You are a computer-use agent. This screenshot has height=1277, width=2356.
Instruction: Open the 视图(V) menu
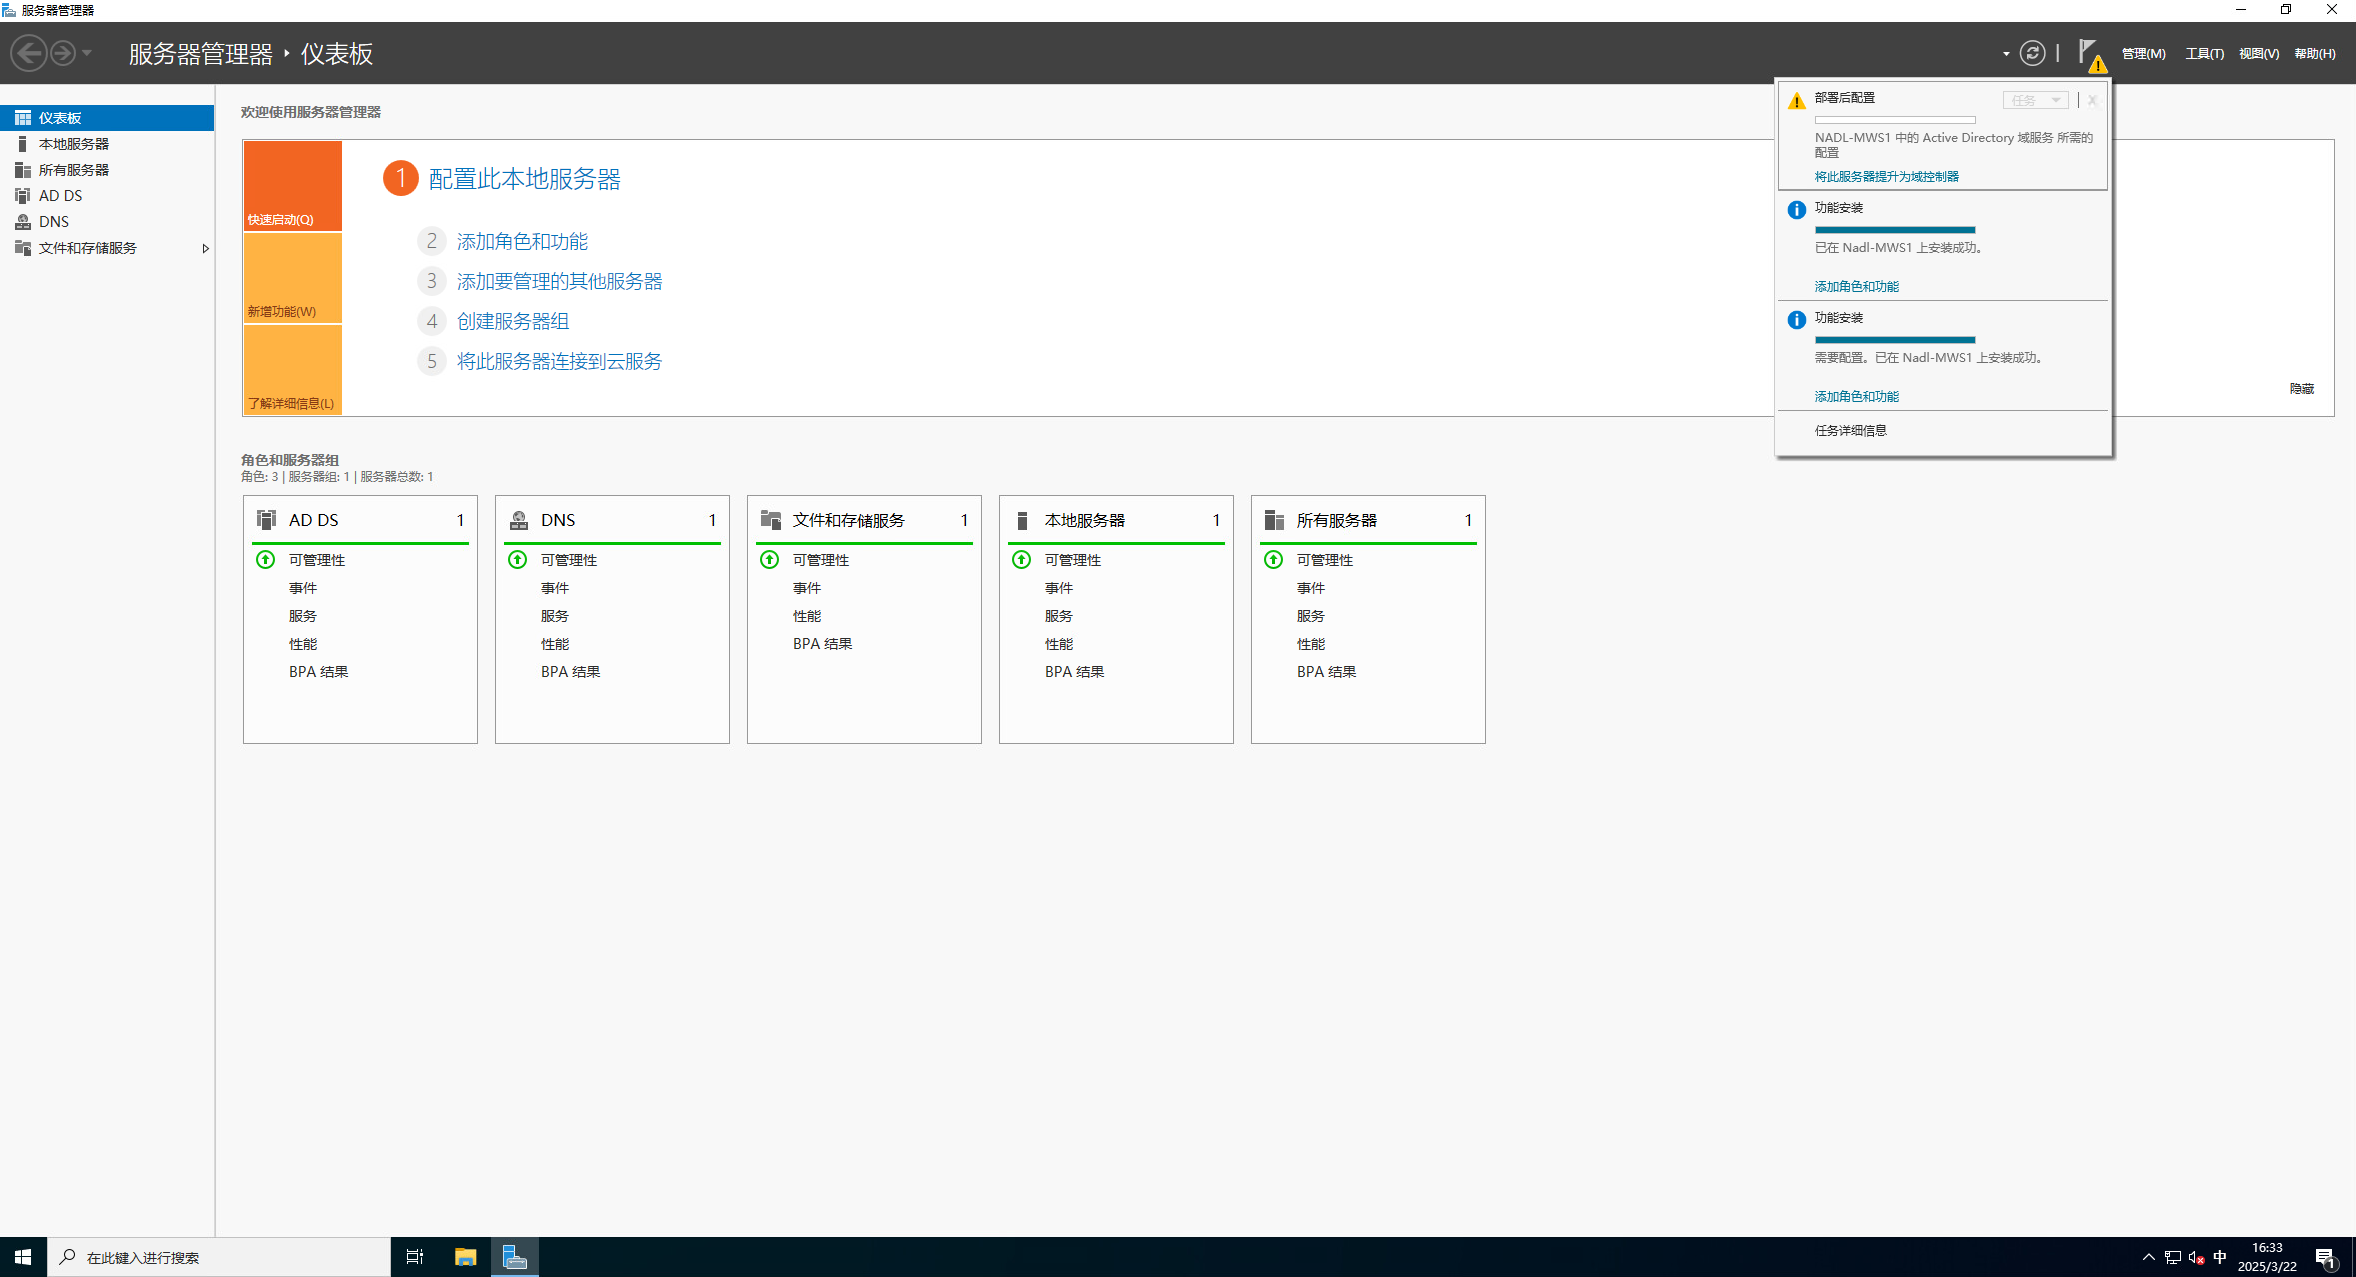click(2259, 54)
